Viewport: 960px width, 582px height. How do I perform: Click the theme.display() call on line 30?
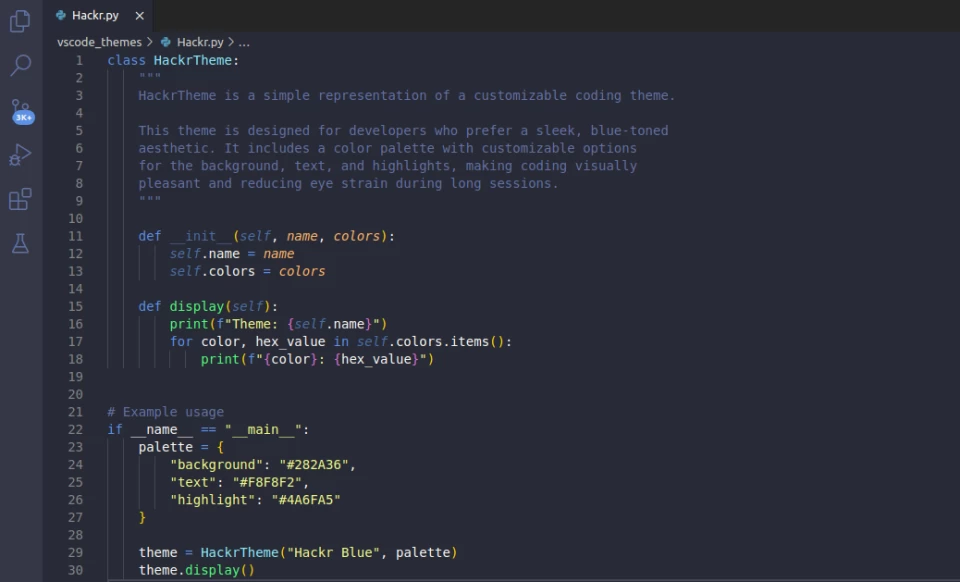point(195,569)
